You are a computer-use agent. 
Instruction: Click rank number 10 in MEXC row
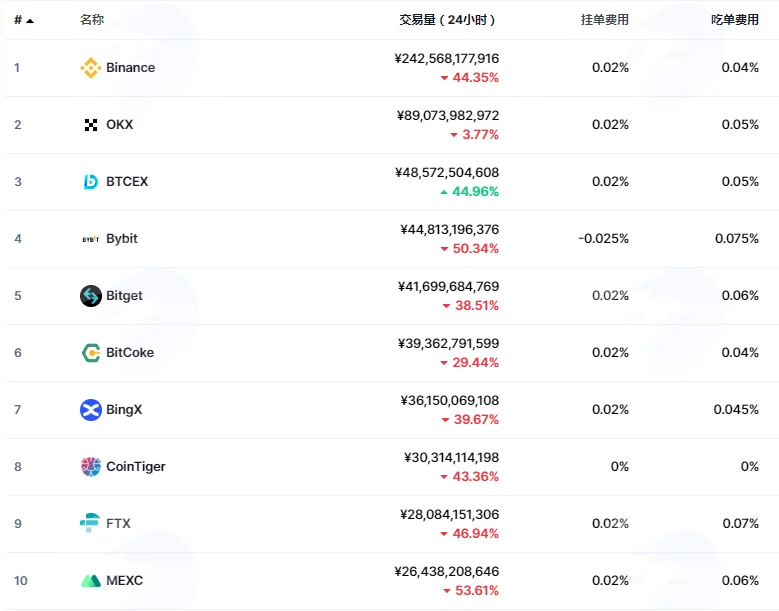coord(21,581)
